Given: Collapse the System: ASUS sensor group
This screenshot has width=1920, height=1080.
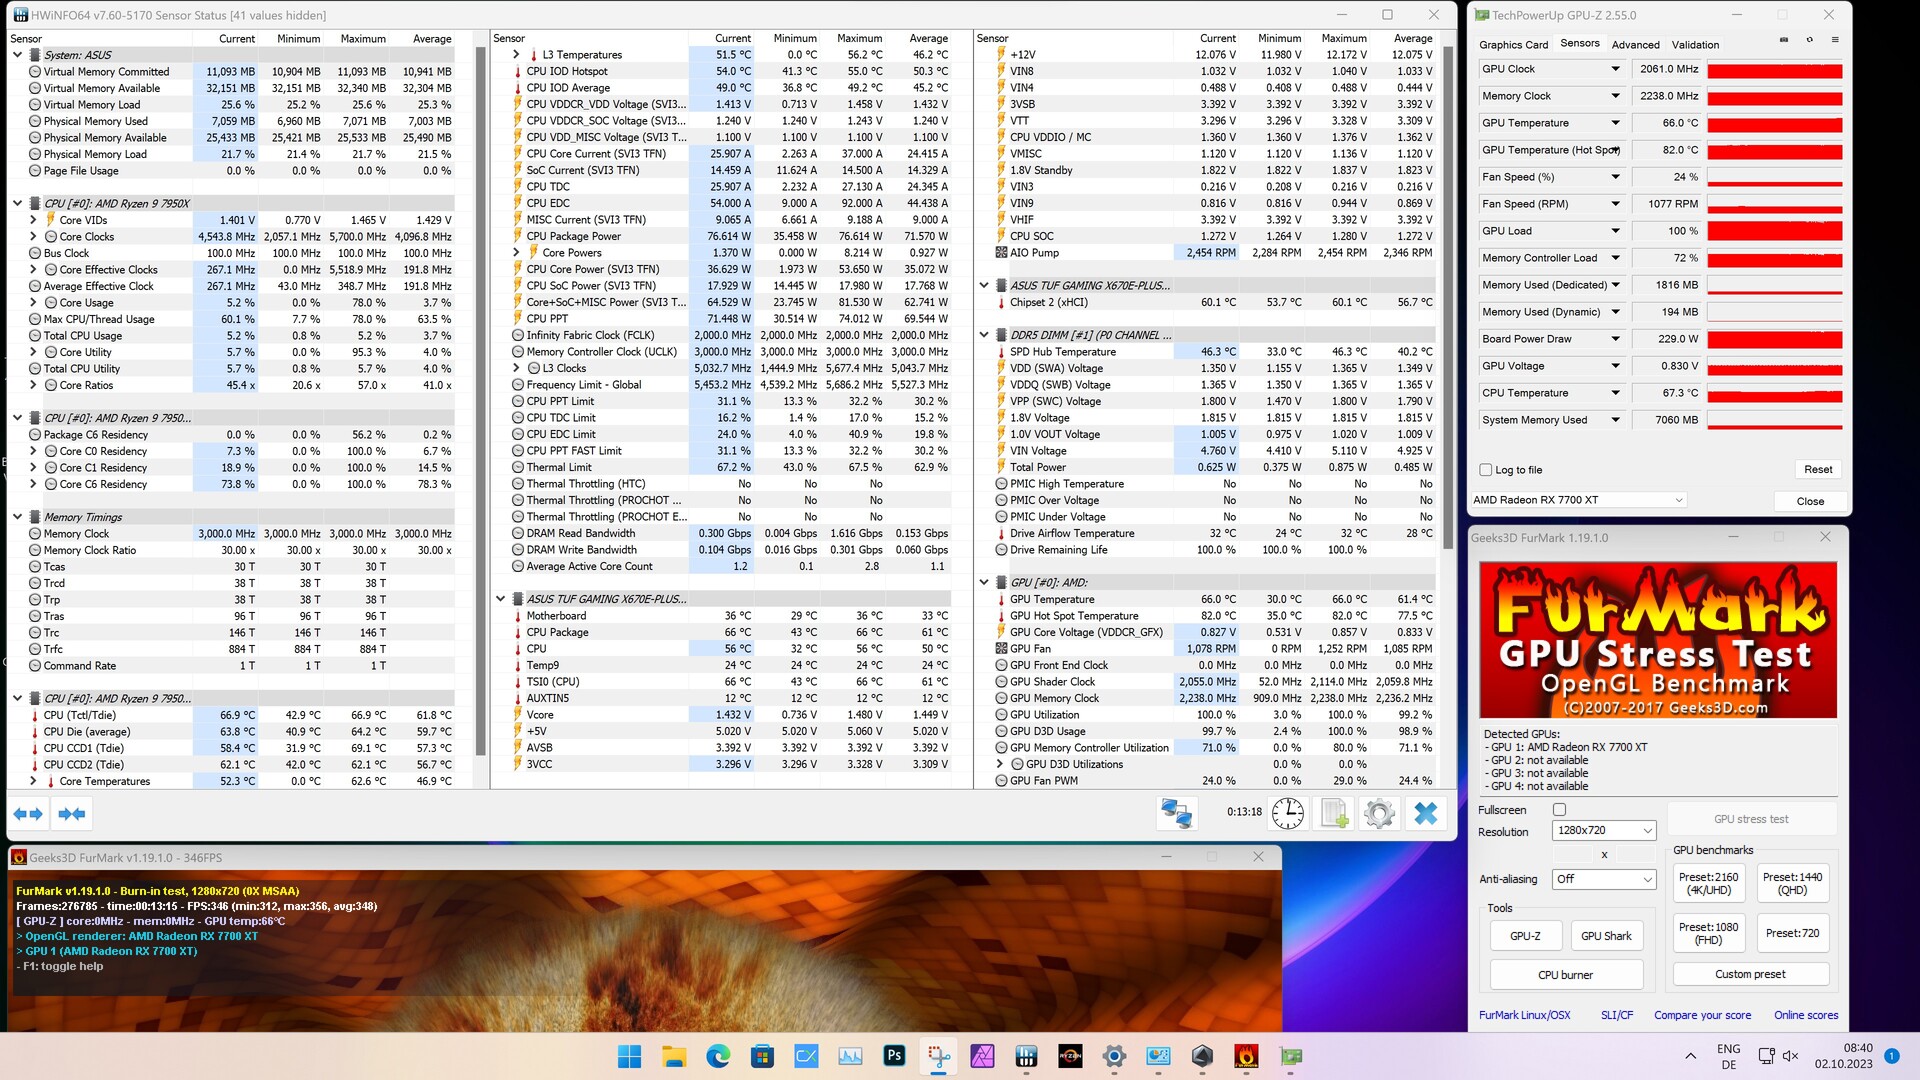Looking at the screenshot, I should click(17, 55).
